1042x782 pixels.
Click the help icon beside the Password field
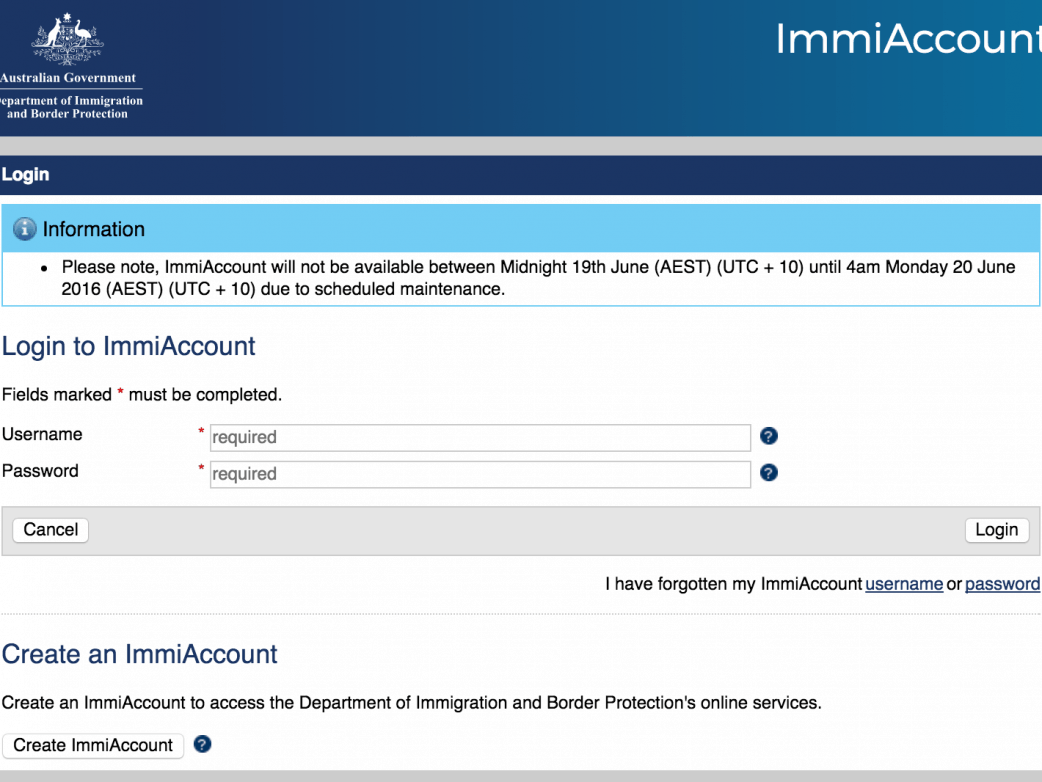tap(768, 473)
